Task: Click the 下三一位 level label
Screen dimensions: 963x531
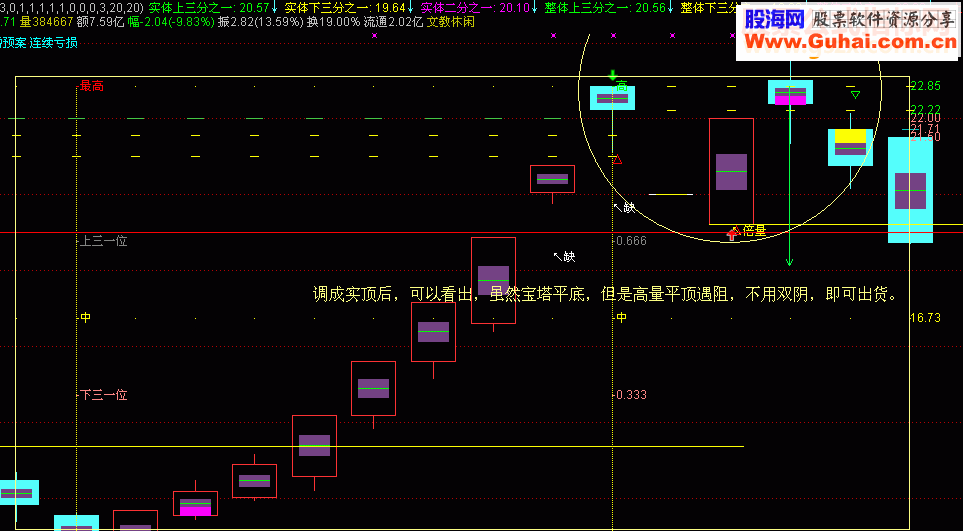Action: tap(103, 395)
